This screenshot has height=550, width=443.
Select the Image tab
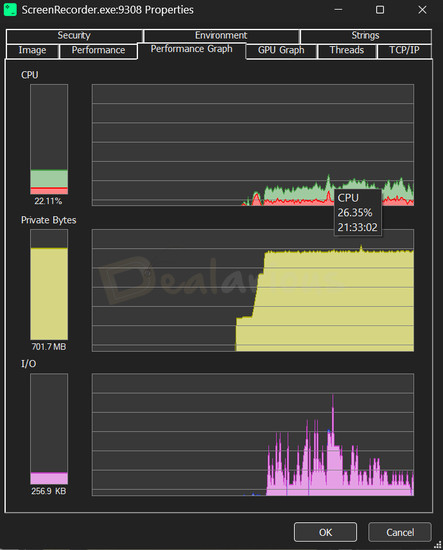point(32,51)
